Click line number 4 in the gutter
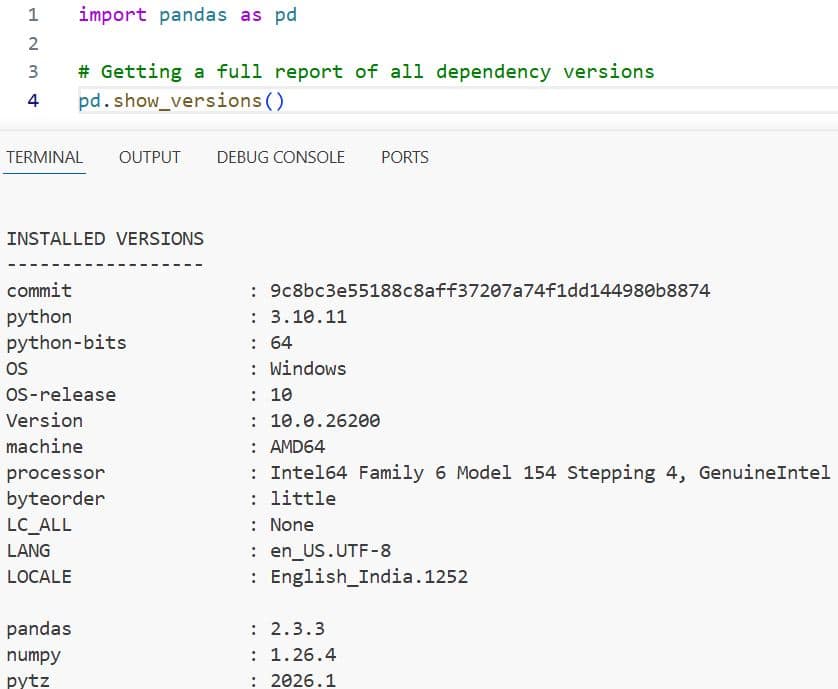The height and width of the screenshot is (689, 838). [33, 100]
